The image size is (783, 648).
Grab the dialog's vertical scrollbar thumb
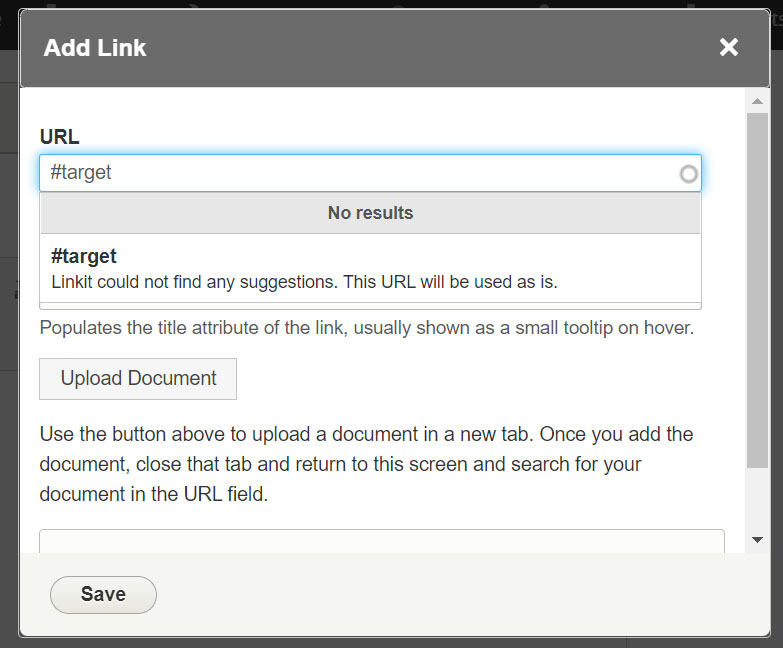point(757,290)
